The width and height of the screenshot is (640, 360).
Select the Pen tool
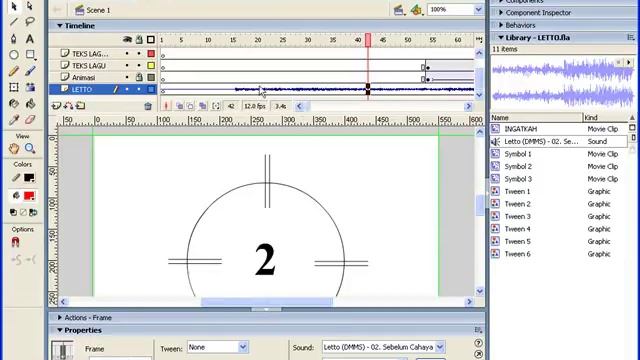[x=14, y=39]
